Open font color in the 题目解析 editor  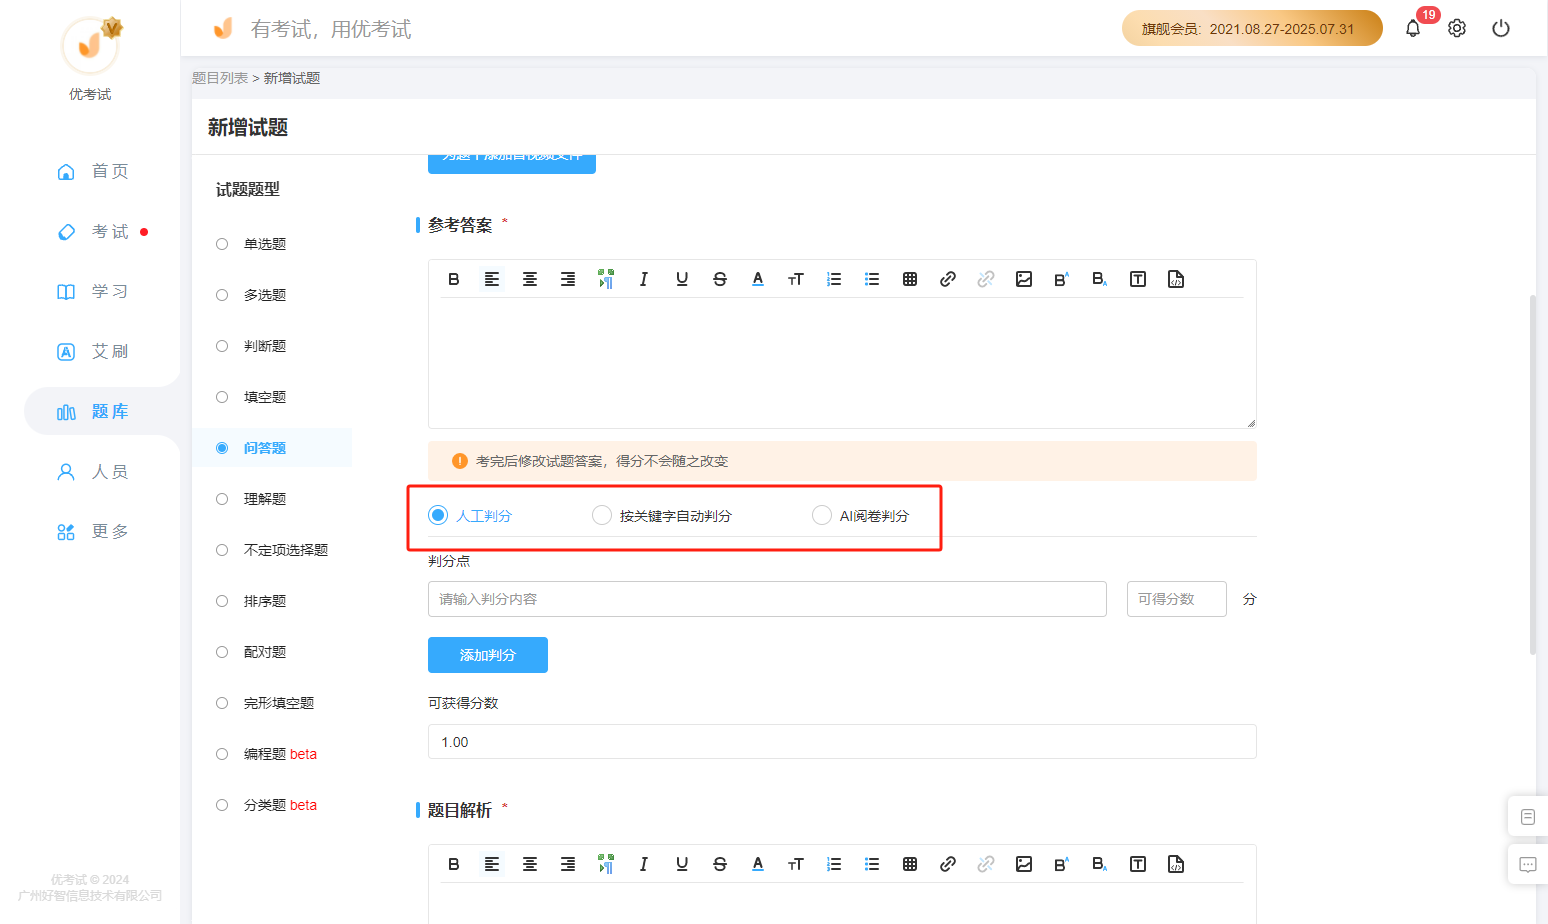click(x=758, y=864)
